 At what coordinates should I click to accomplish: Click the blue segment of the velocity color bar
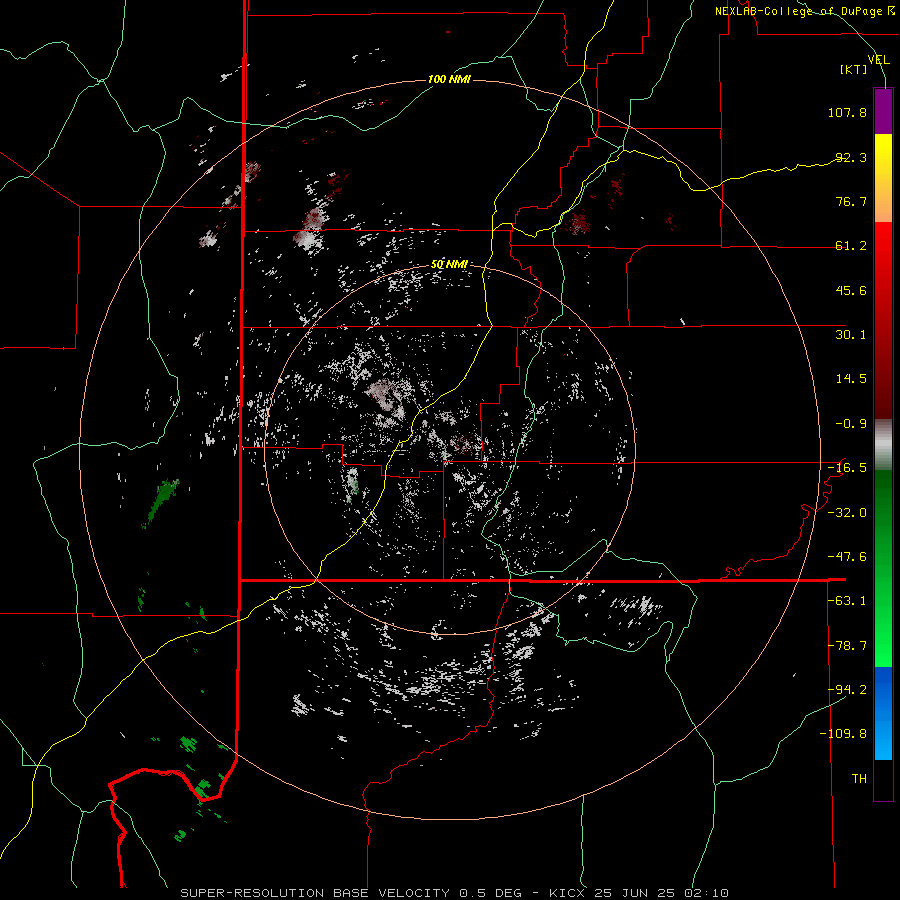(883, 713)
